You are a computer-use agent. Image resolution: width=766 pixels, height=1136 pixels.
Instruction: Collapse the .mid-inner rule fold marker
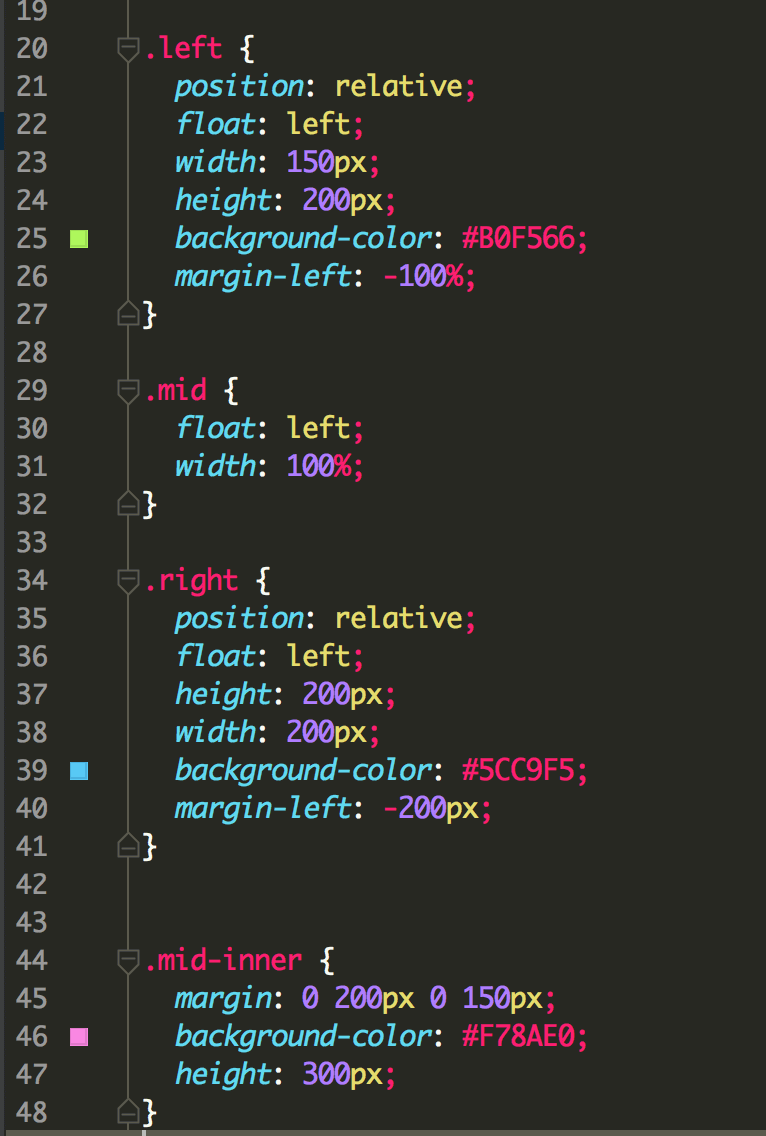[x=128, y=961]
